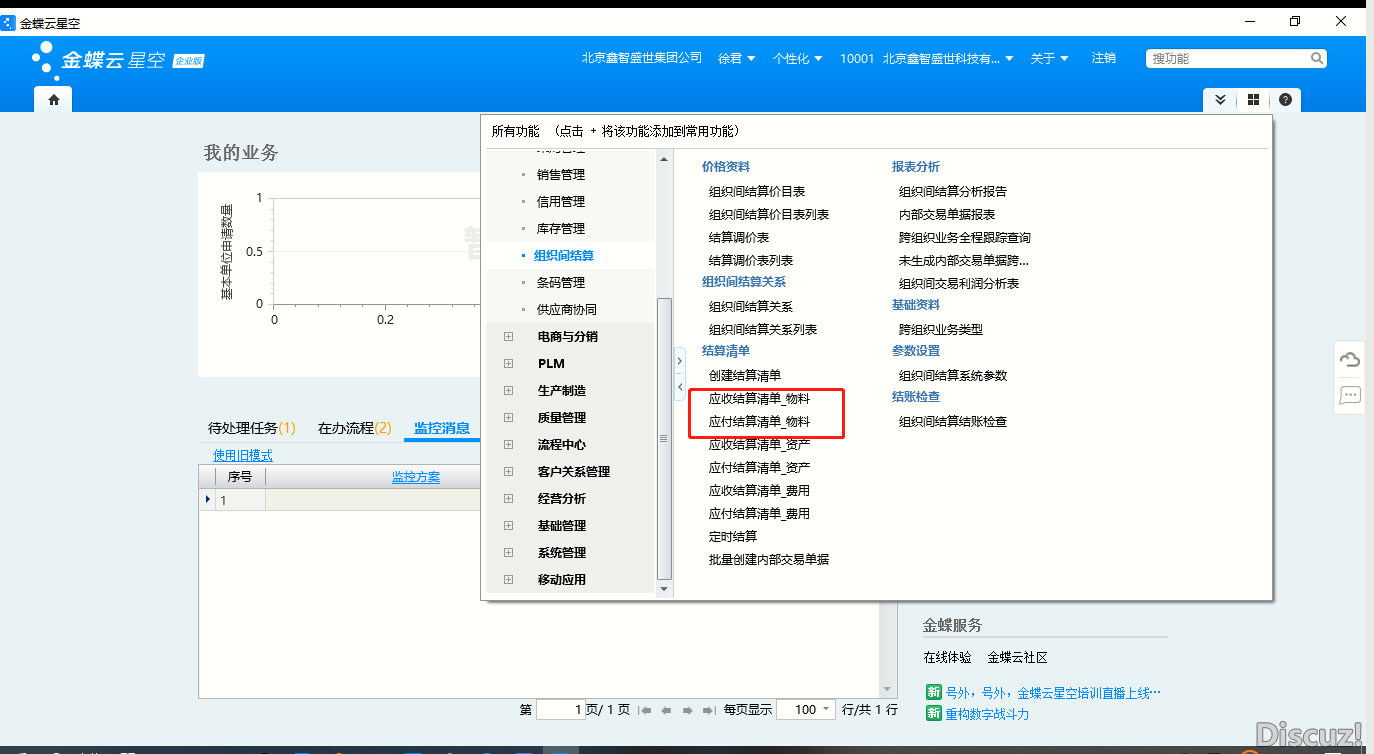Open news 号外，号外 training broadcast
The width and height of the screenshot is (1374, 754).
1053,692
